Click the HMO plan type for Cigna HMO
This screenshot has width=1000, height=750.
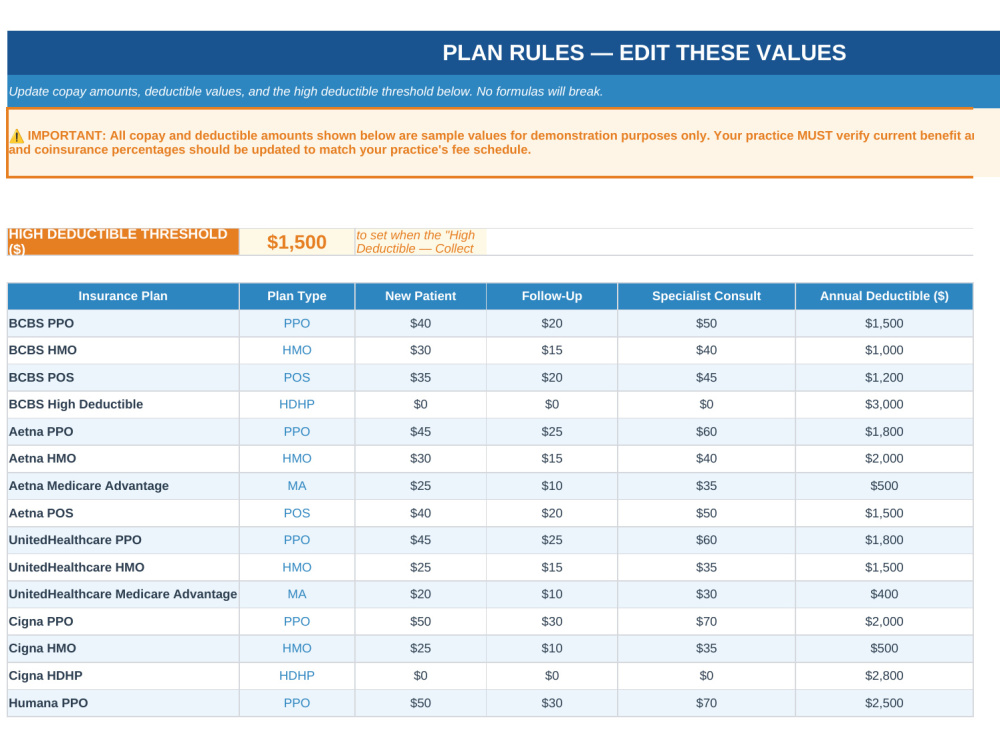(x=297, y=649)
